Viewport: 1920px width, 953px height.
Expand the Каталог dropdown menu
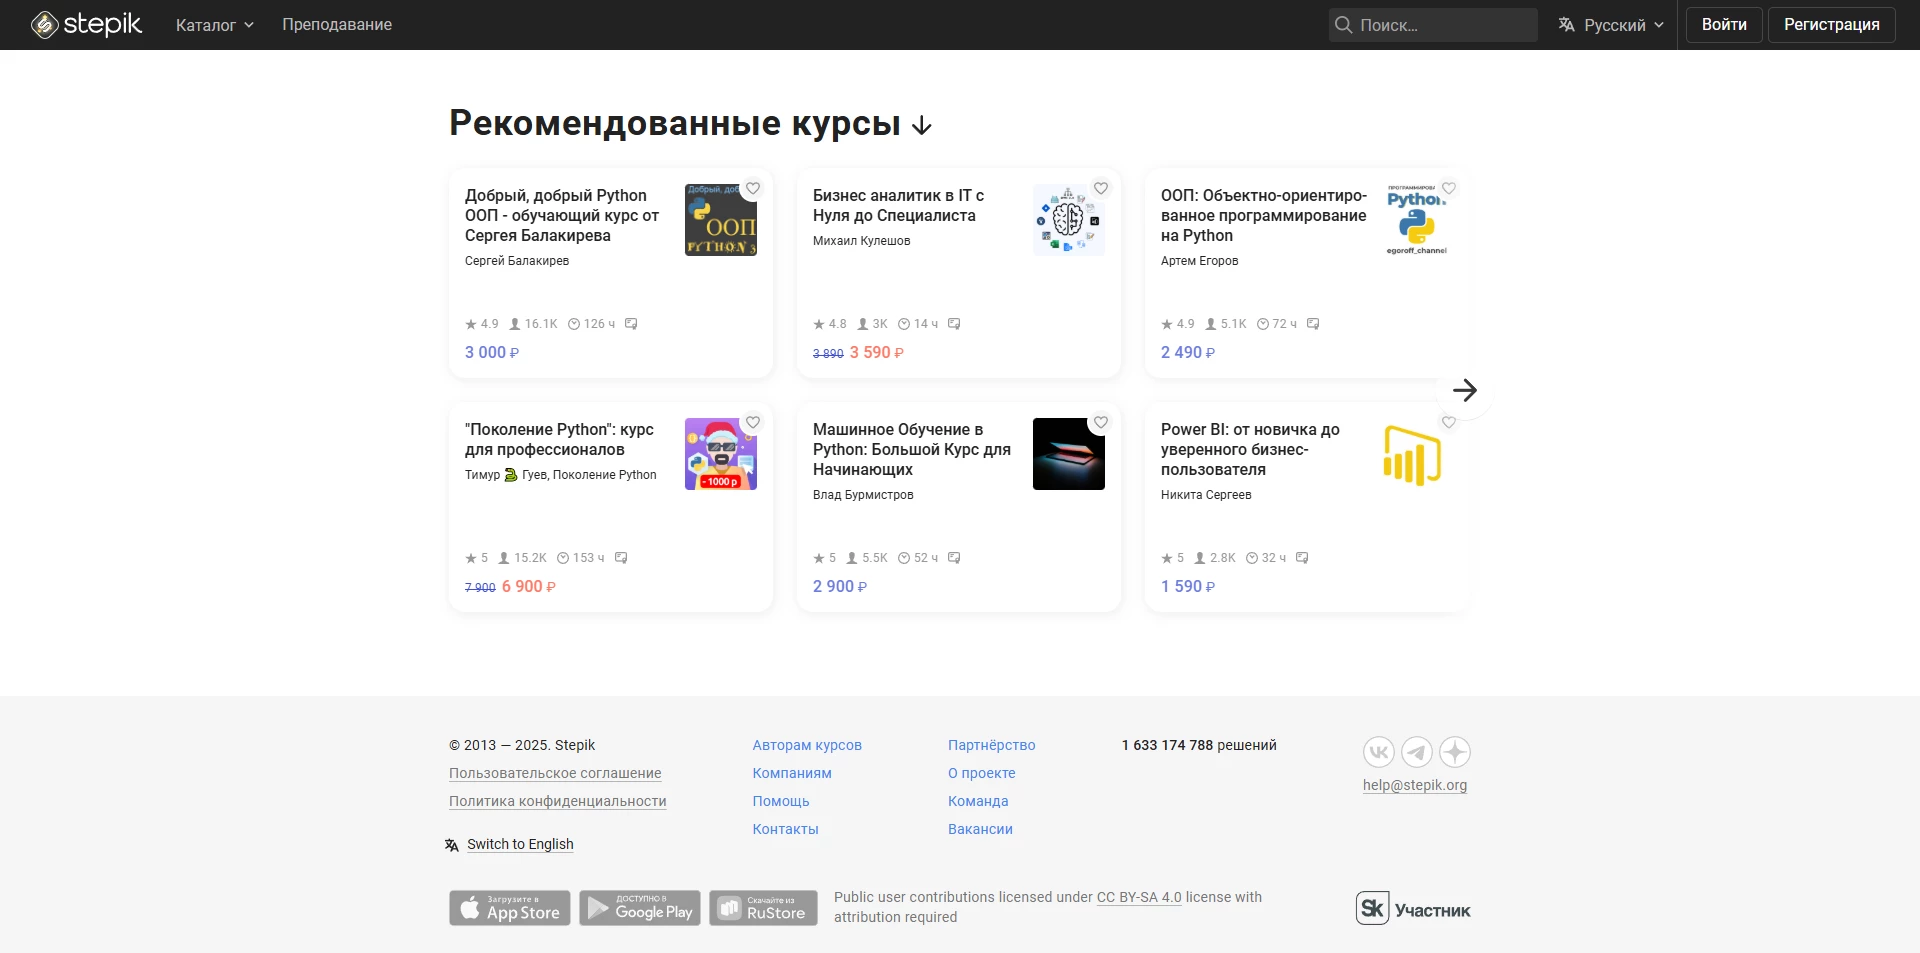(x=214, y=25)
